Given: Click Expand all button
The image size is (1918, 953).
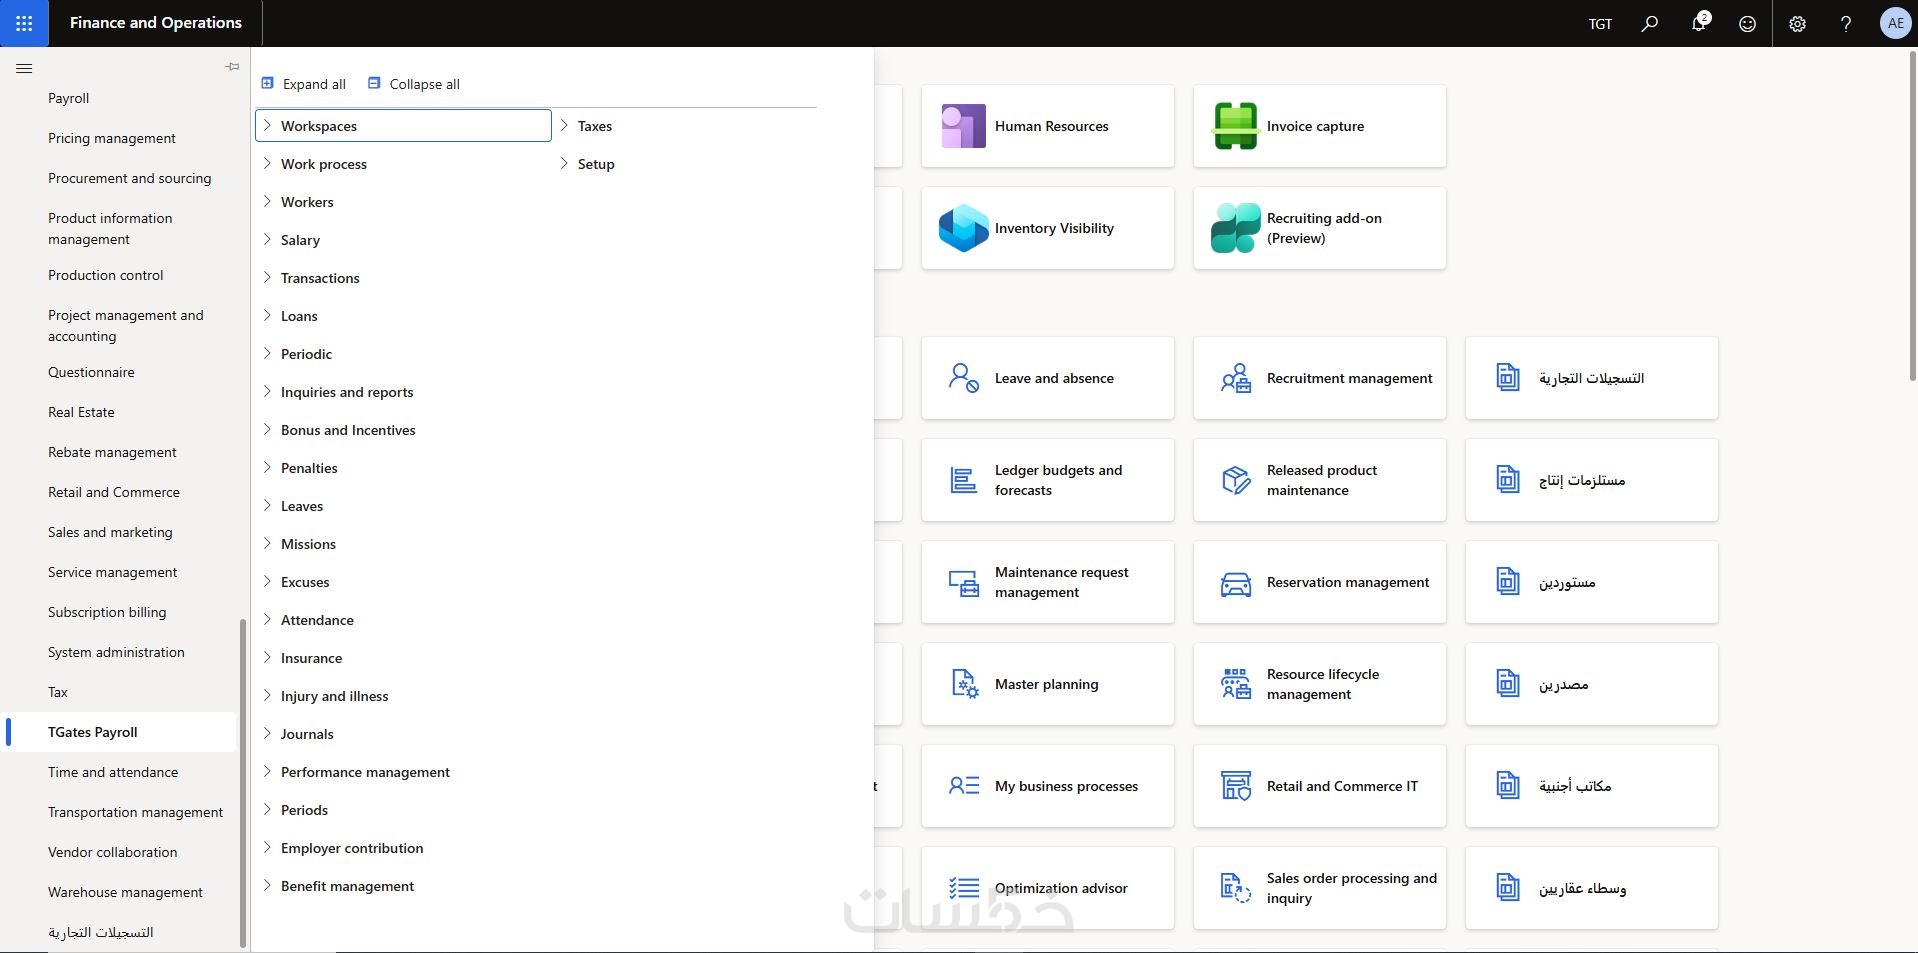Looking at the screenshot, I should (x=303, y=84).
